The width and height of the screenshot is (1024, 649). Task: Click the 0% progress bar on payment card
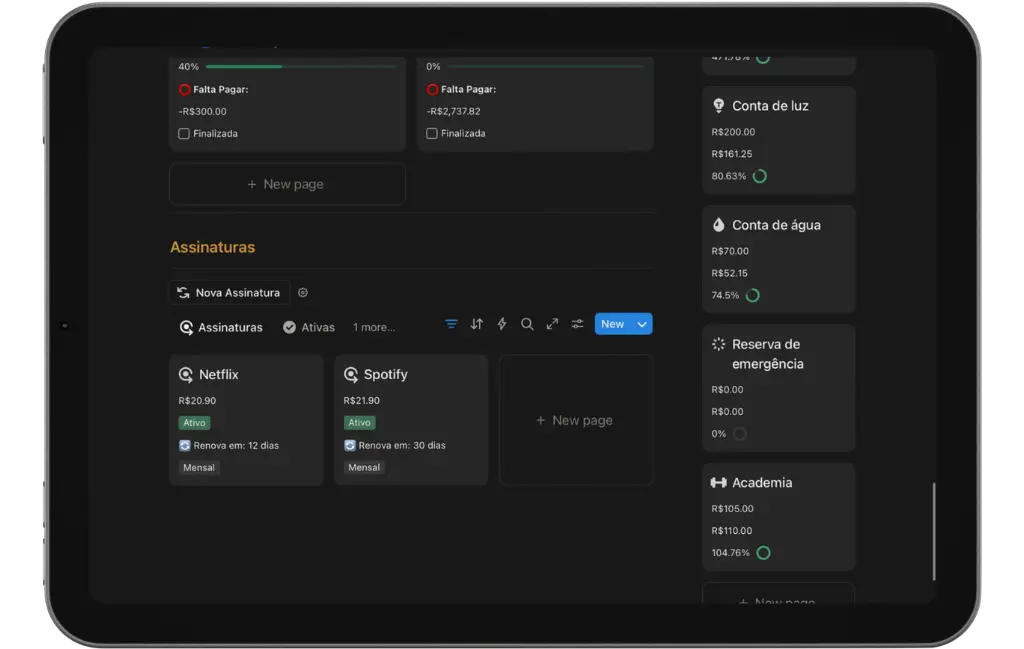(546, 67)
